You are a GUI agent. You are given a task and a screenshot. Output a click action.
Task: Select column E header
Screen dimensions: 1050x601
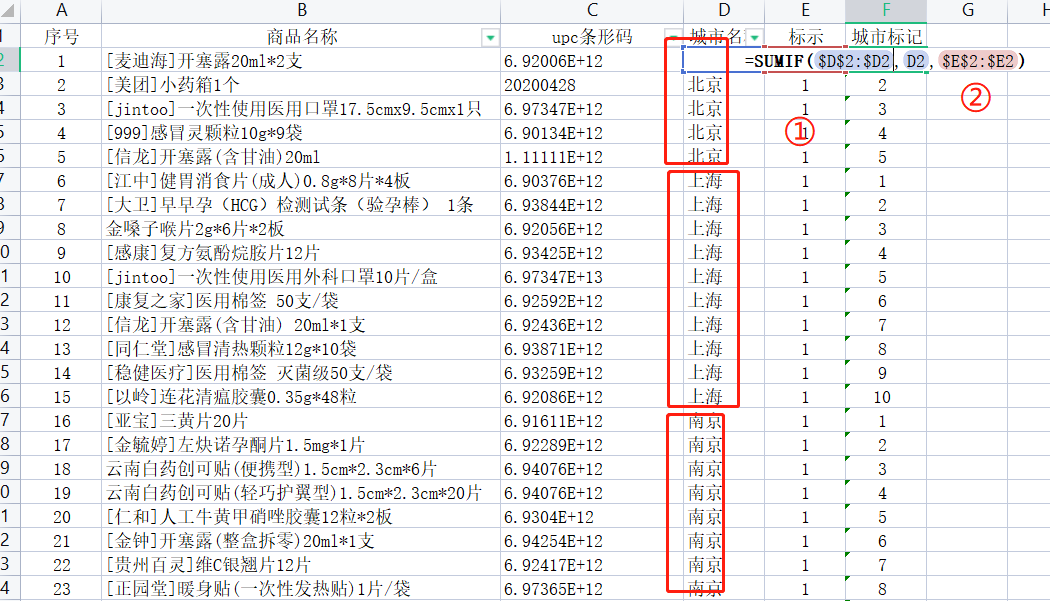point(805,10)
